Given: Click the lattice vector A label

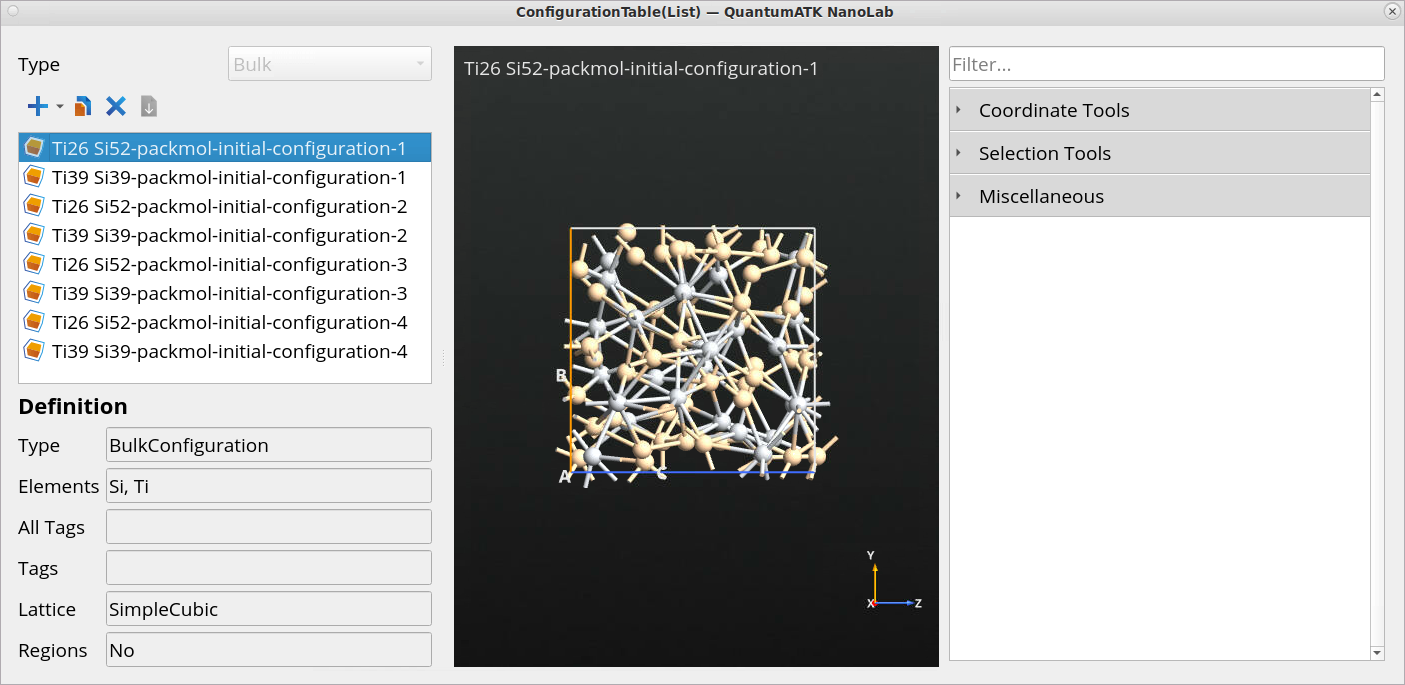Looking at the screenshot, I should pyautogui.click(x=564, y=477).
